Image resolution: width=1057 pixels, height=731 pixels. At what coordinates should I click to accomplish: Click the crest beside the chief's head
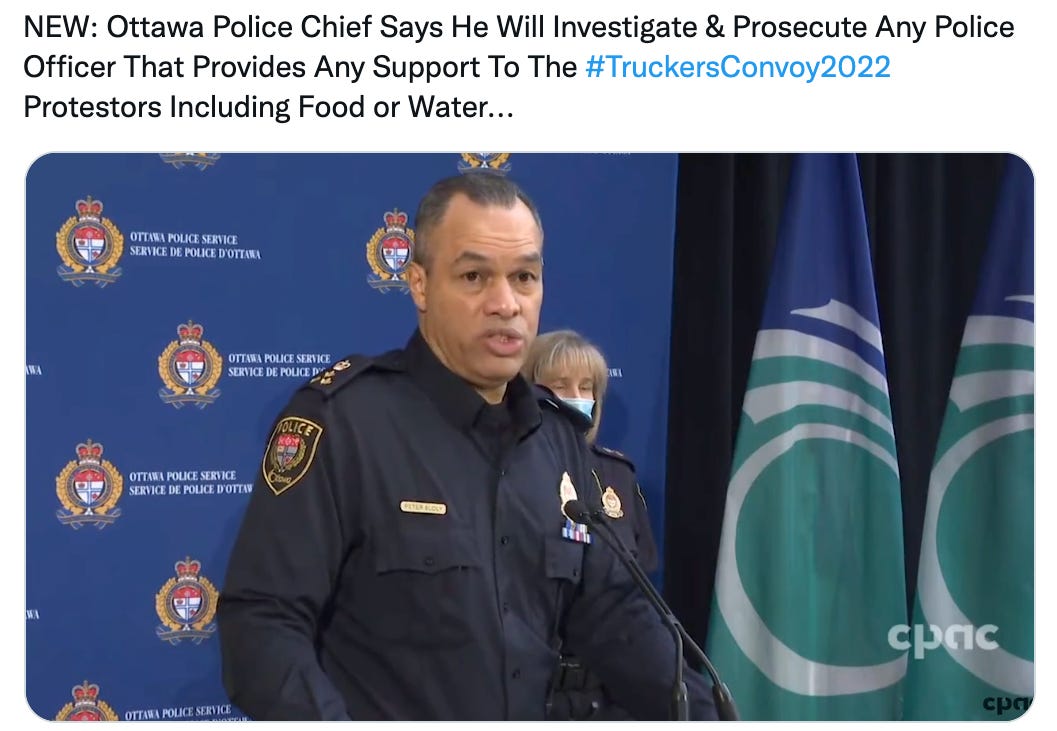pyautogui.click(x=390, y=250)
